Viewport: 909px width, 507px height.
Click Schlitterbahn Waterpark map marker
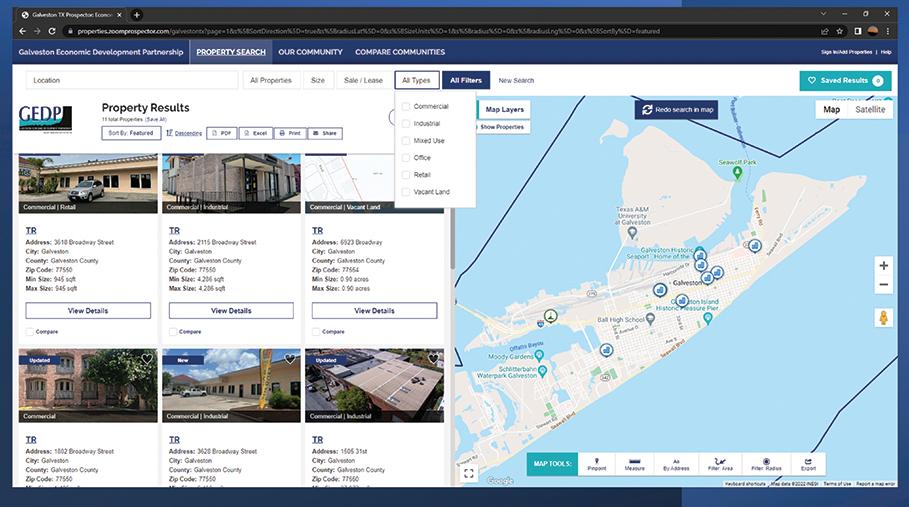pyautogui.click(x=543, y=371)
